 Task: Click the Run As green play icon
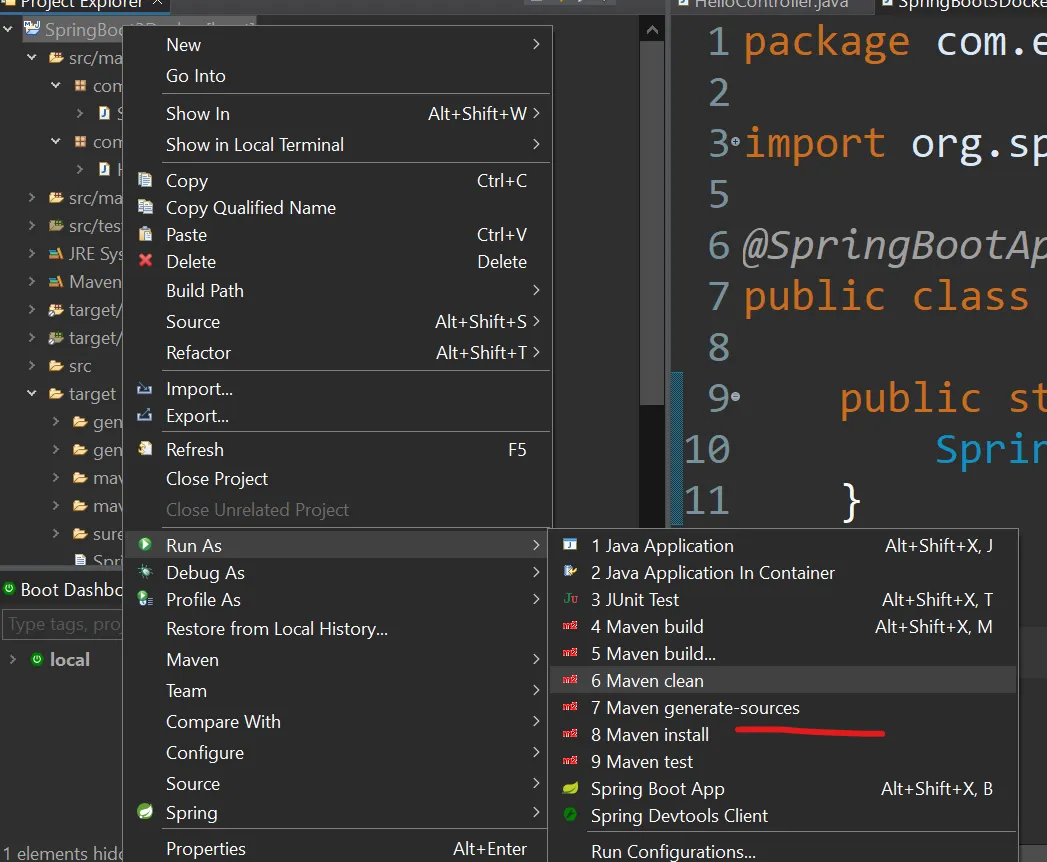pos(146,545)
